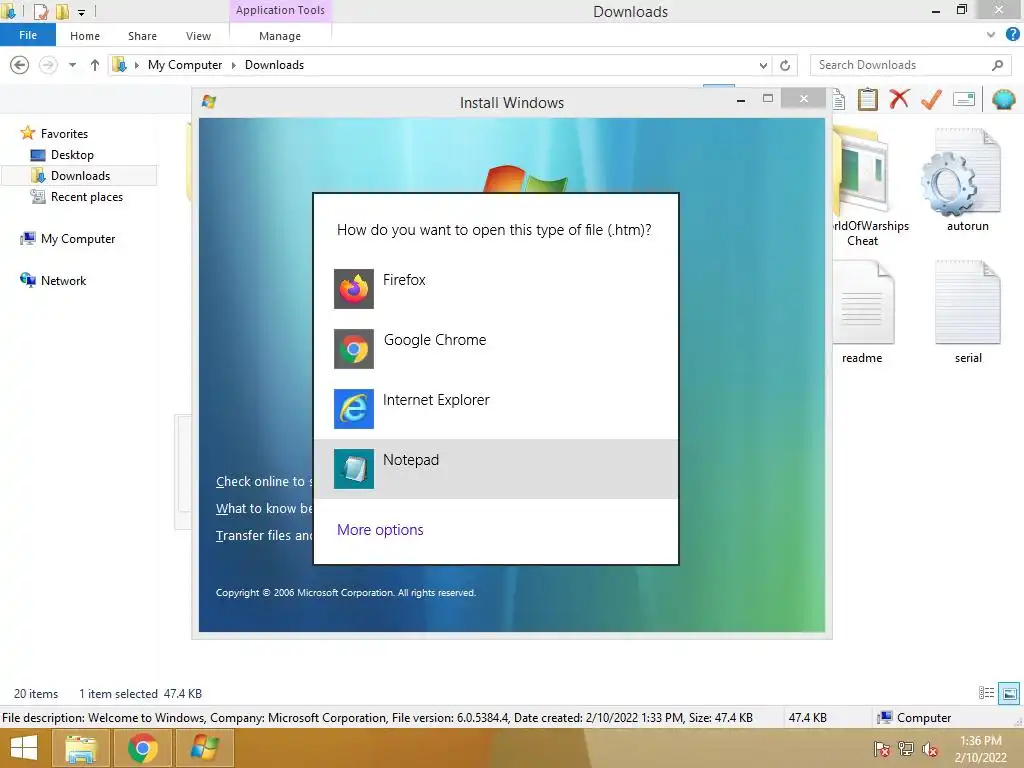The height and width of the screenshot is (768, 1024).
Task: Open the Share ribbon tab
Action: tap(142, 36)
